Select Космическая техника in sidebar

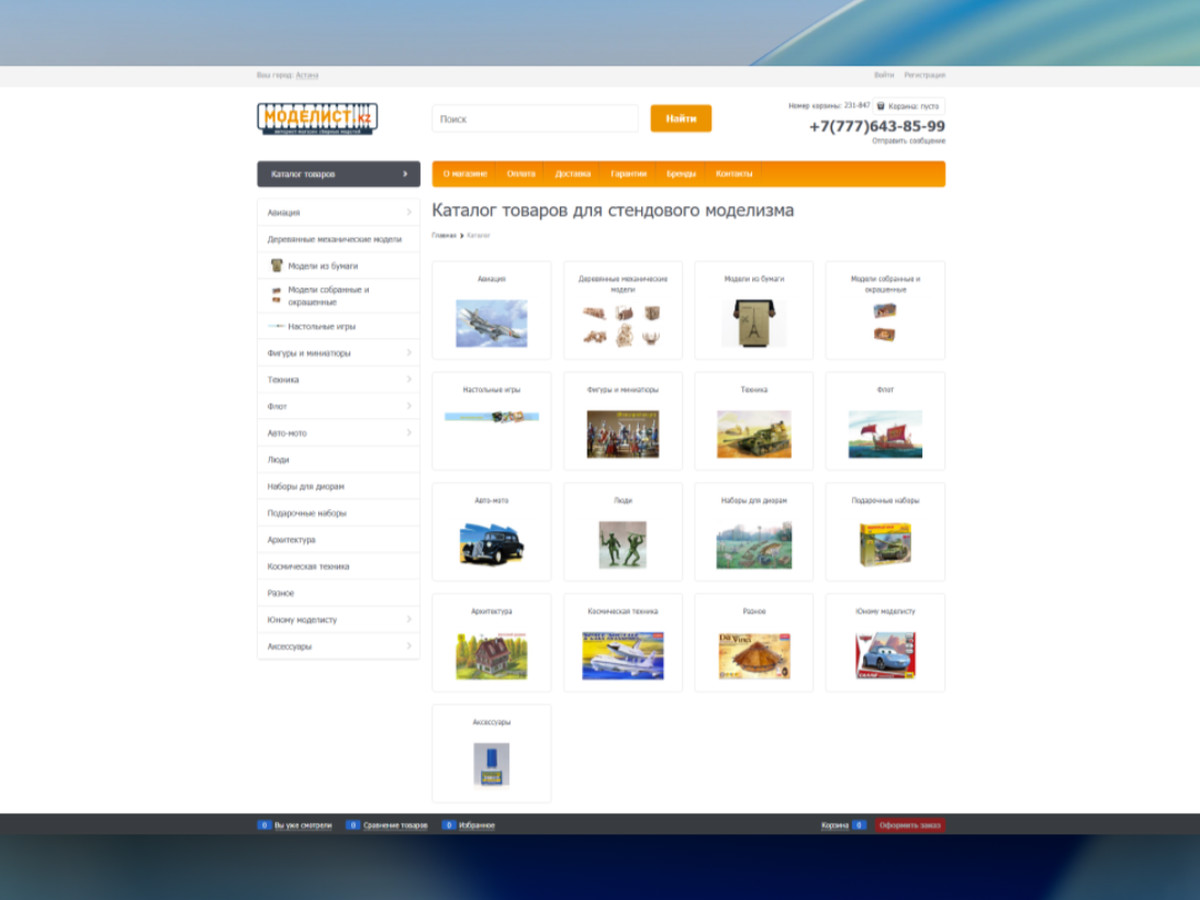coord(338,566)
